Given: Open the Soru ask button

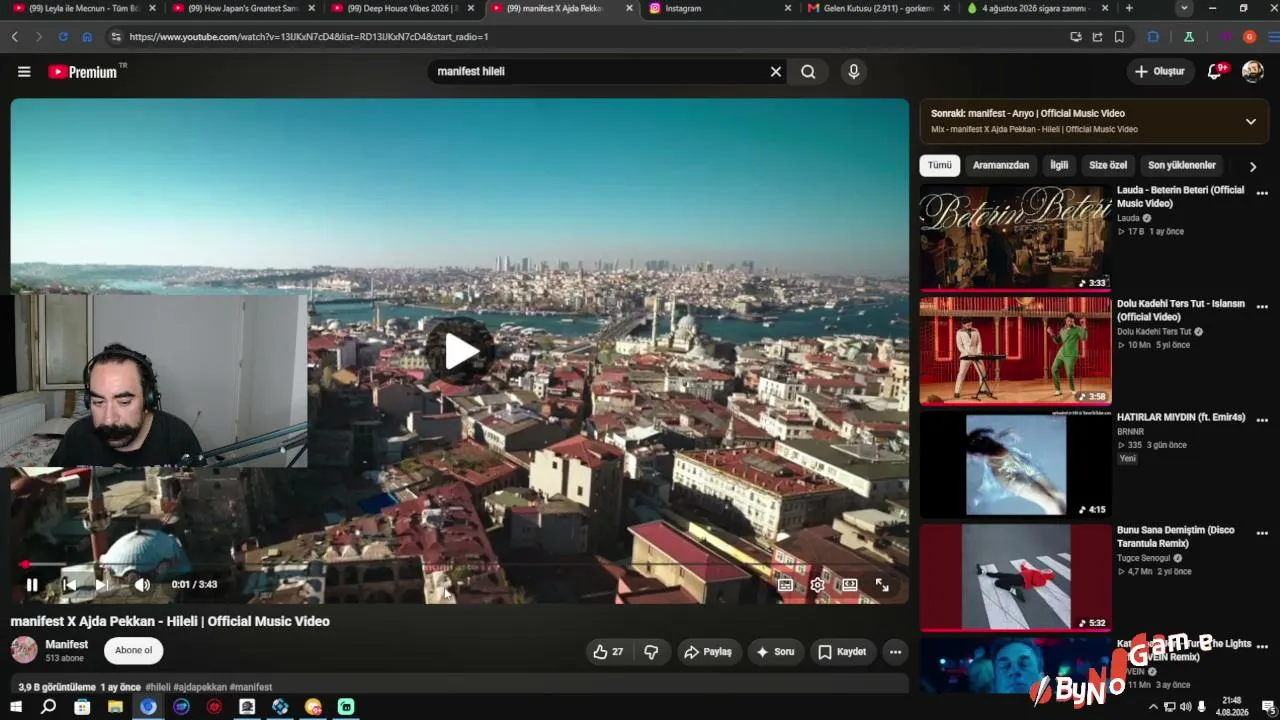Looking at the screenshot, I should (775, 652).
